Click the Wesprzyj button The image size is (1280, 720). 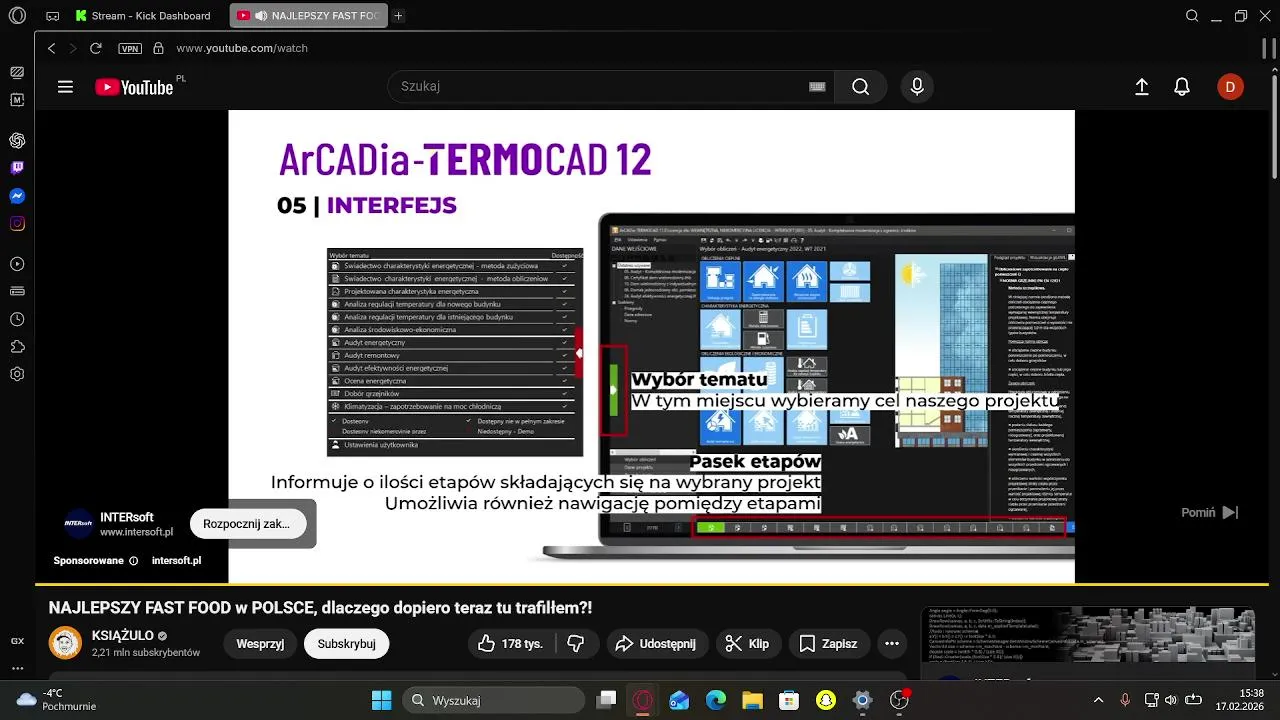260,643
